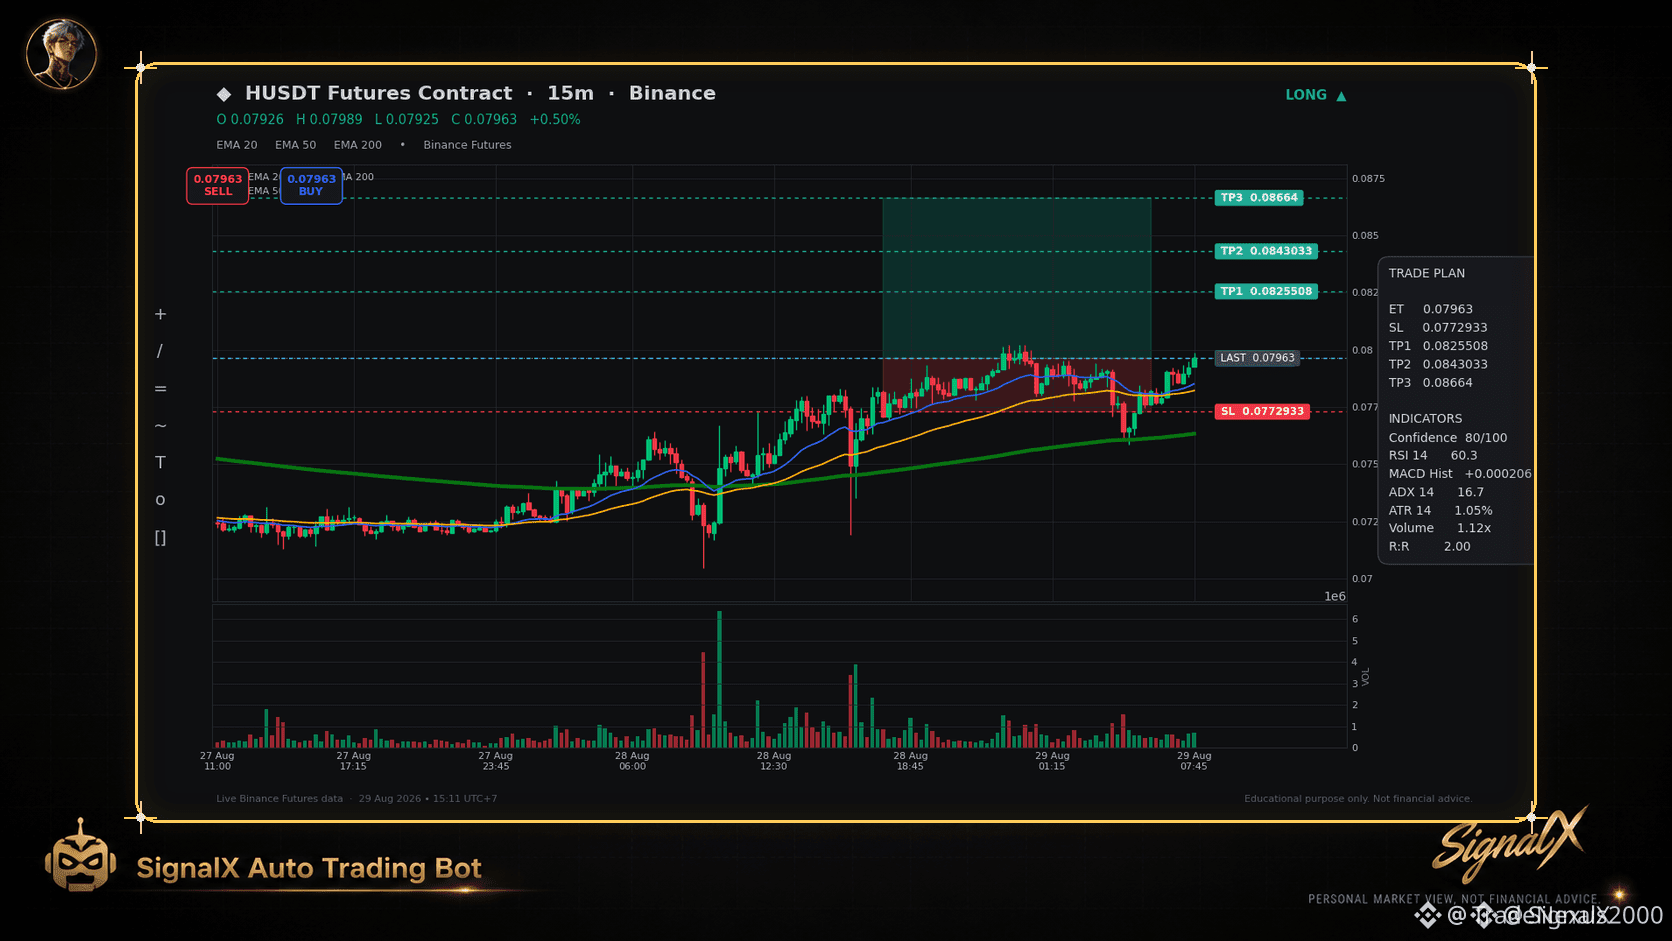This screenshot has height=941, width=1672.
Task: Click the 28 Aug 18:45 time axis label
Action: [910, 761]
